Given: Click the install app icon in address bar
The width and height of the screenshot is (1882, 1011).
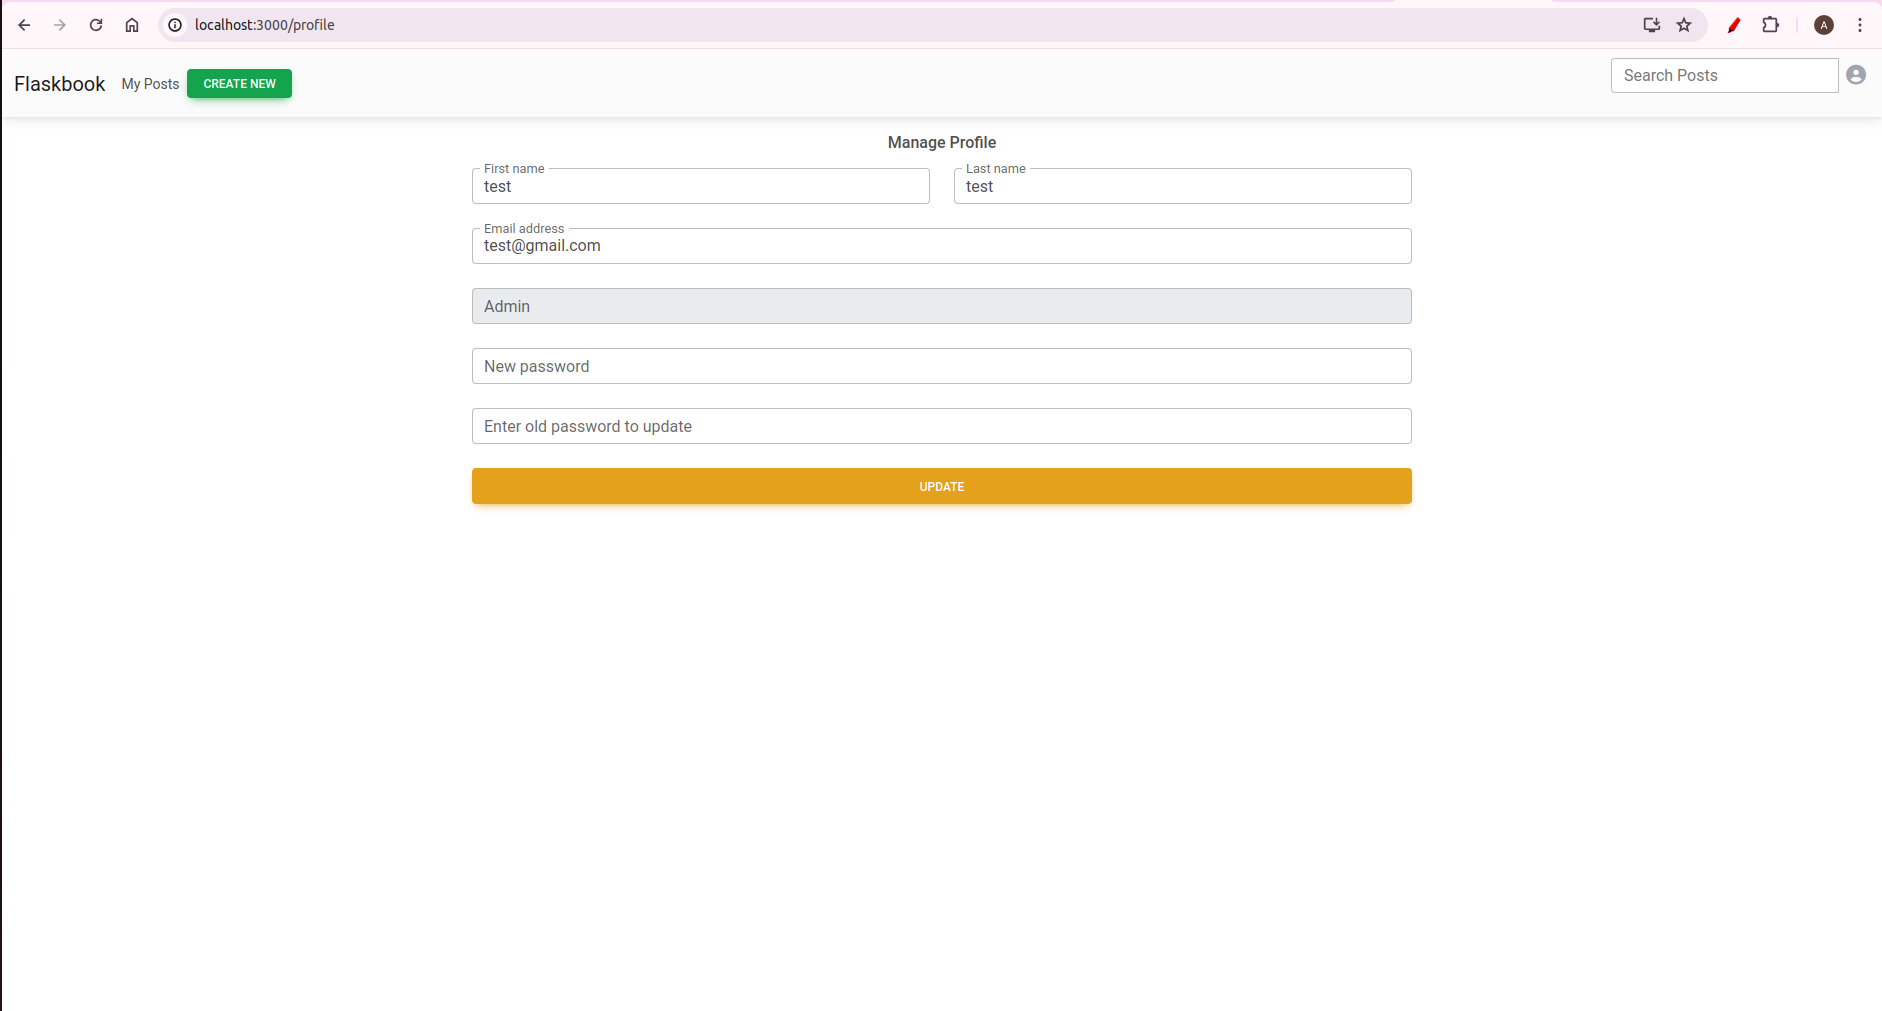Looking at the screenshot, I should (1652, 25).
